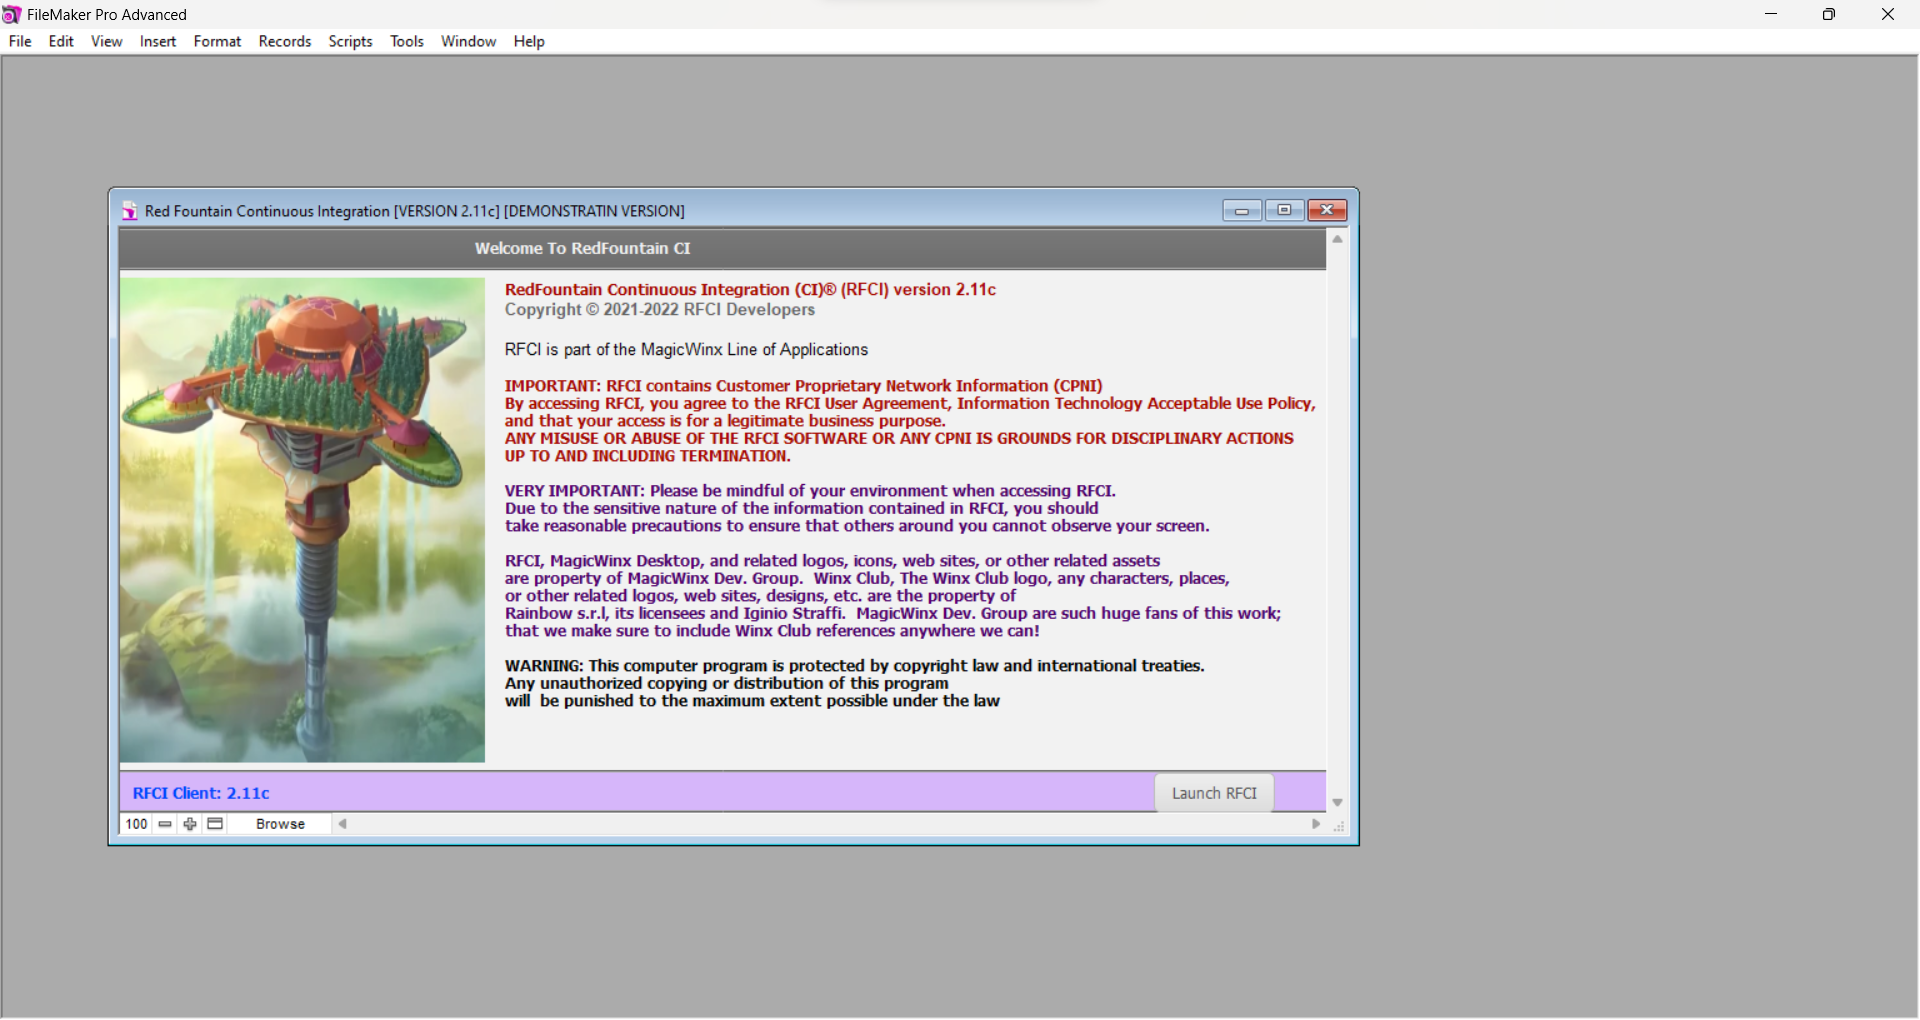The width and height of the screenshot is (1920, 1020).
Task: Click the zoom level 100 field
Action: click(x=136, y=825)
